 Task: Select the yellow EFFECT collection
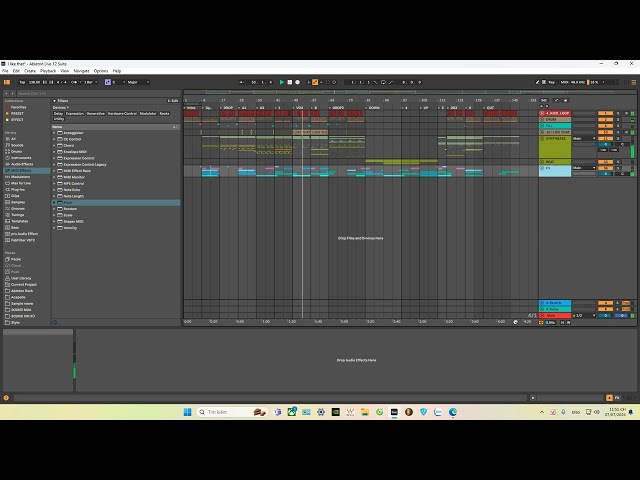point(17,120)
